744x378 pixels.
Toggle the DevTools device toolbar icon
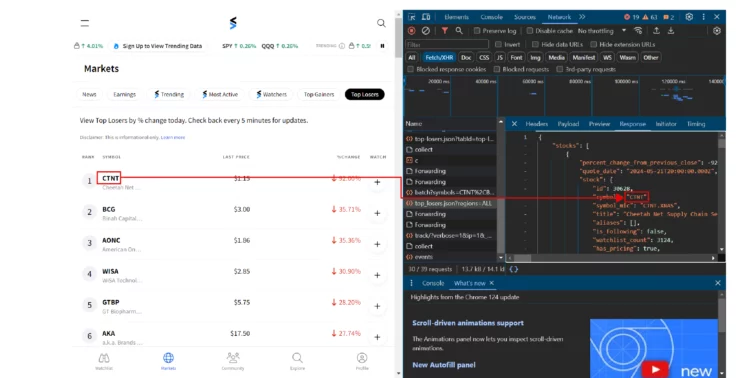click(x=426, y=17)
